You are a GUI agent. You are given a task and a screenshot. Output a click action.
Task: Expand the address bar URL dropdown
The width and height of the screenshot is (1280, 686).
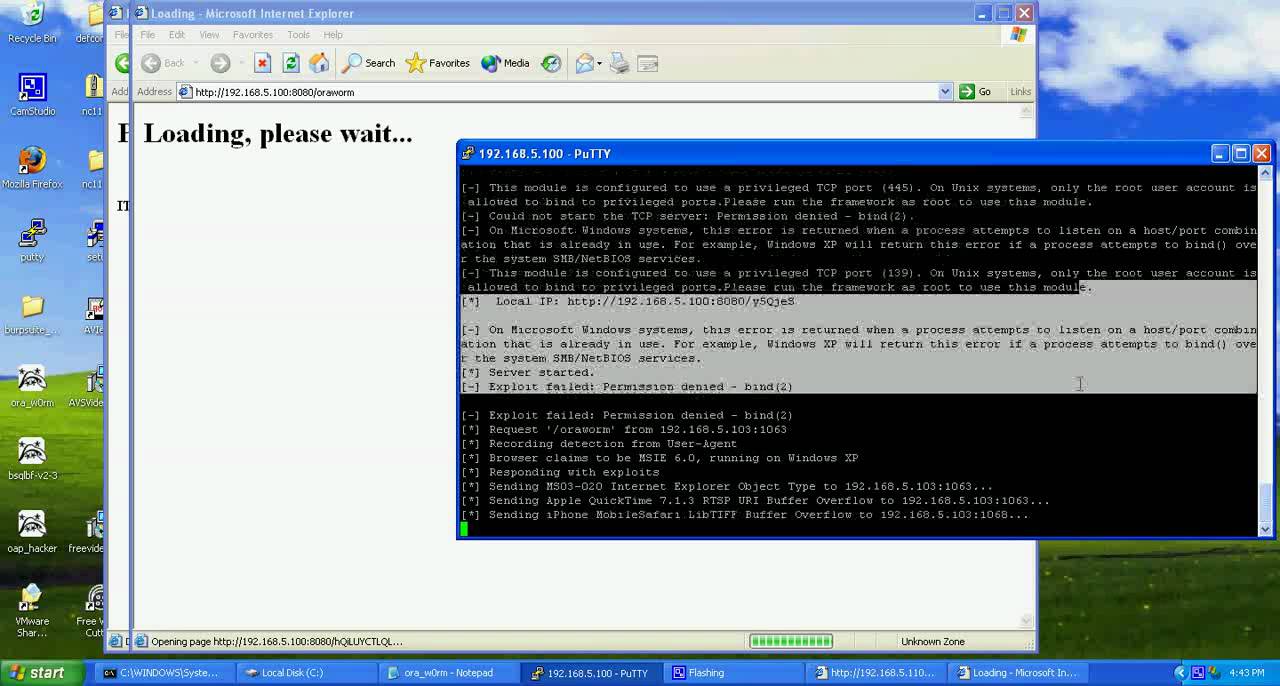[x=945, y=92]
